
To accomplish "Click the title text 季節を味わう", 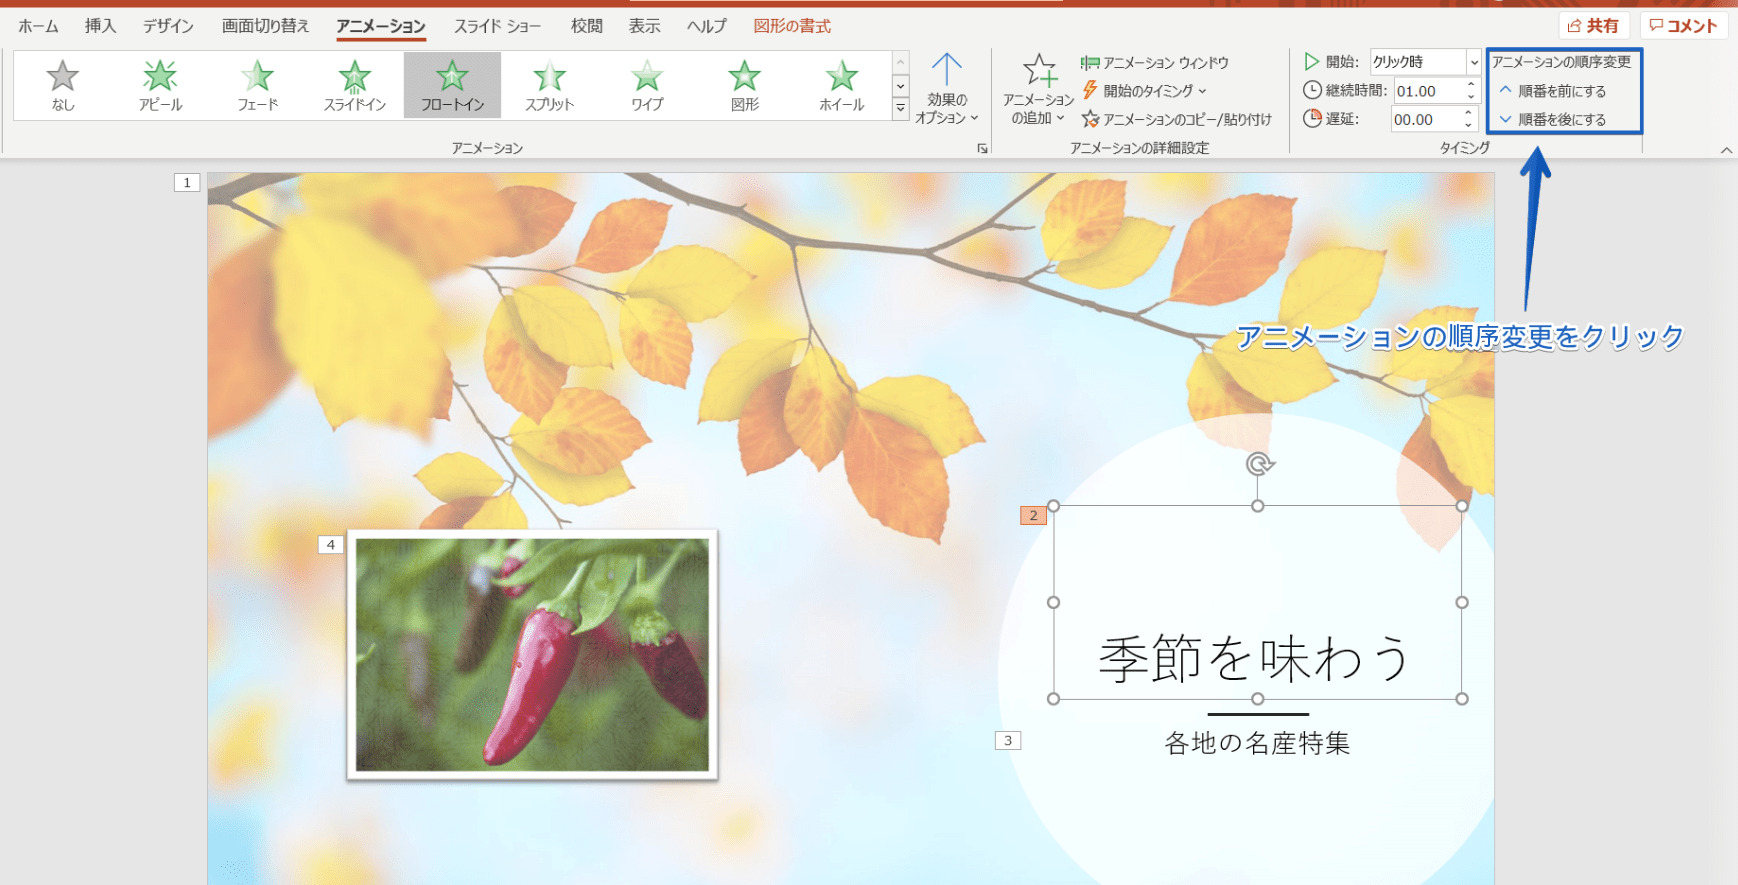I will point(1255,660).
